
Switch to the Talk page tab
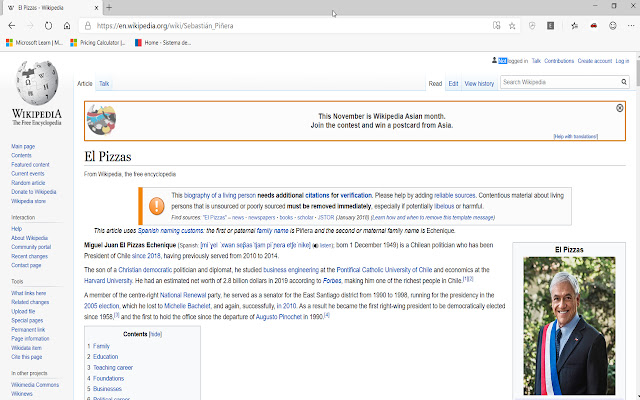[x=104, y=84]
